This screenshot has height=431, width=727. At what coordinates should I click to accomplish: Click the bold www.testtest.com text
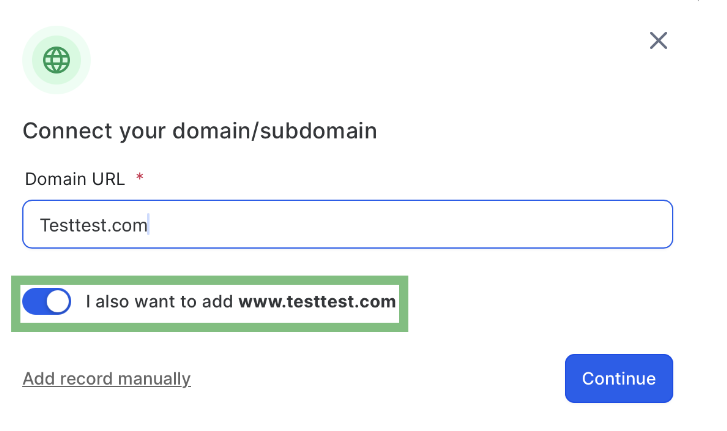click(x=317, y=302)
